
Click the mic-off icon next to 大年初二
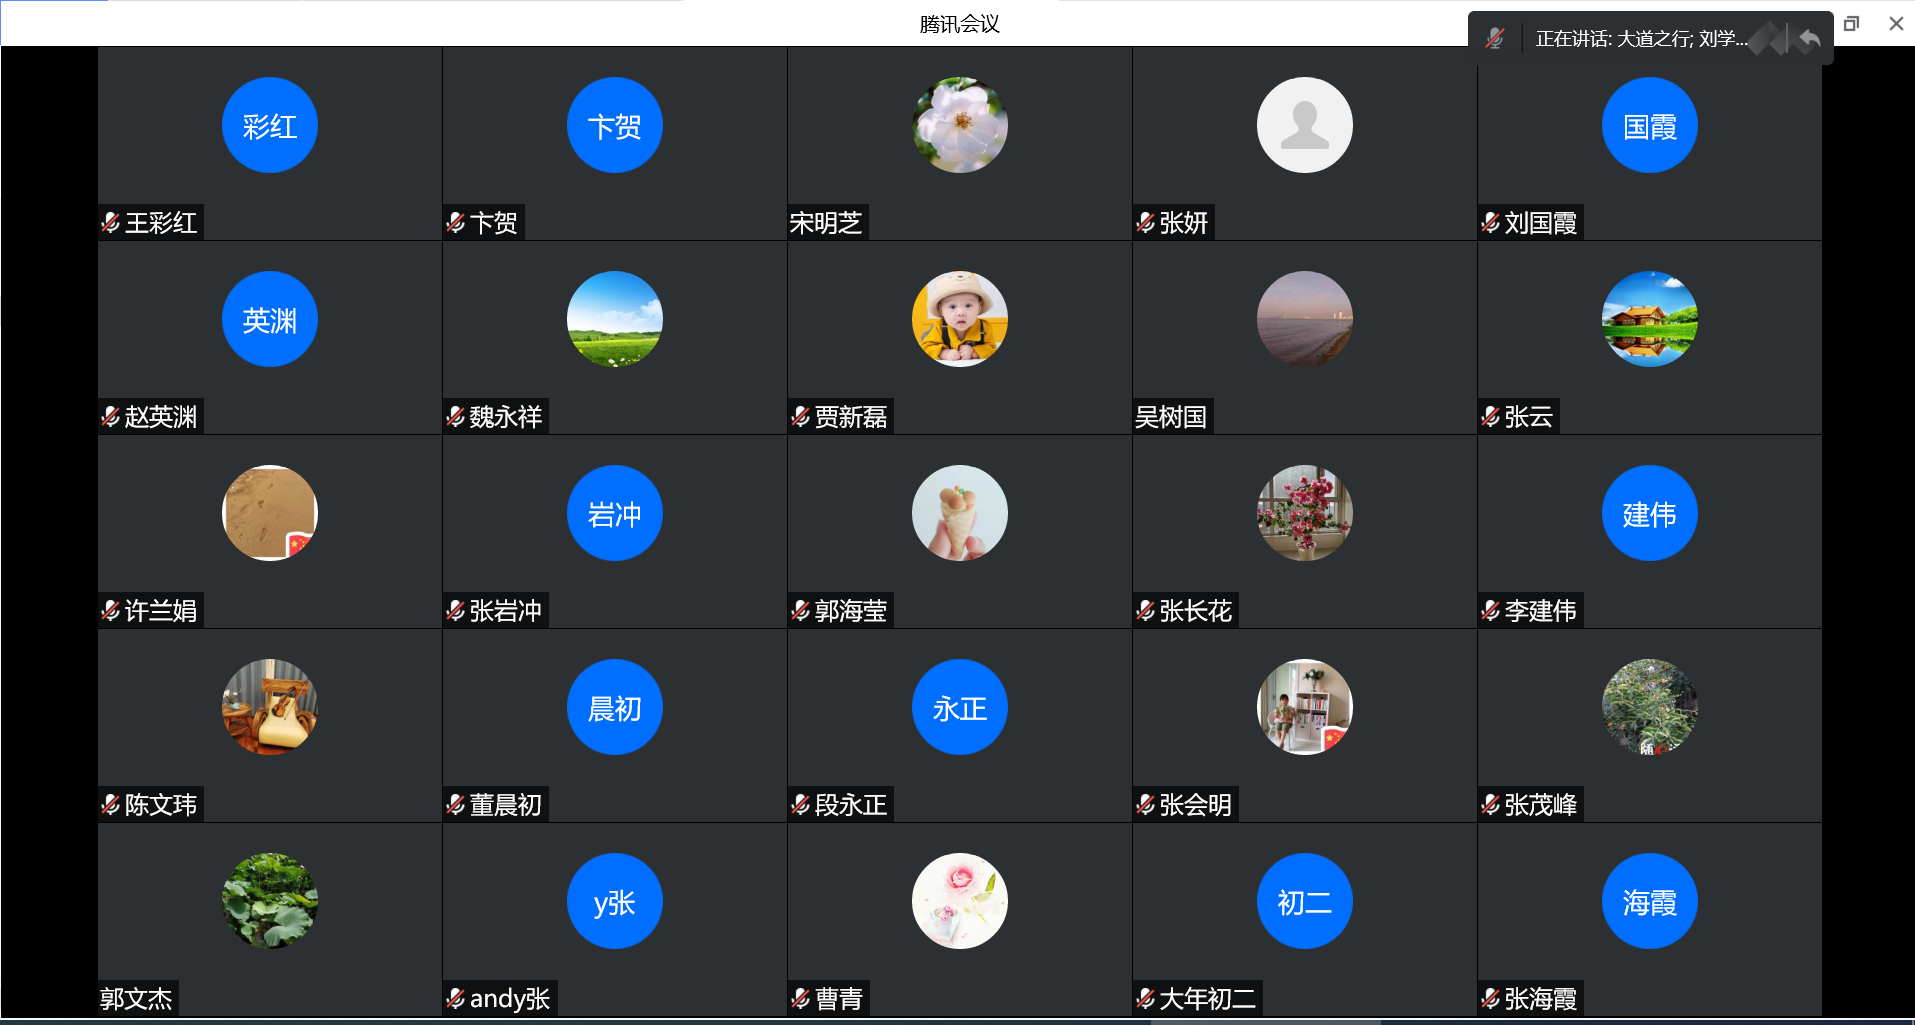pos(1146,998)
